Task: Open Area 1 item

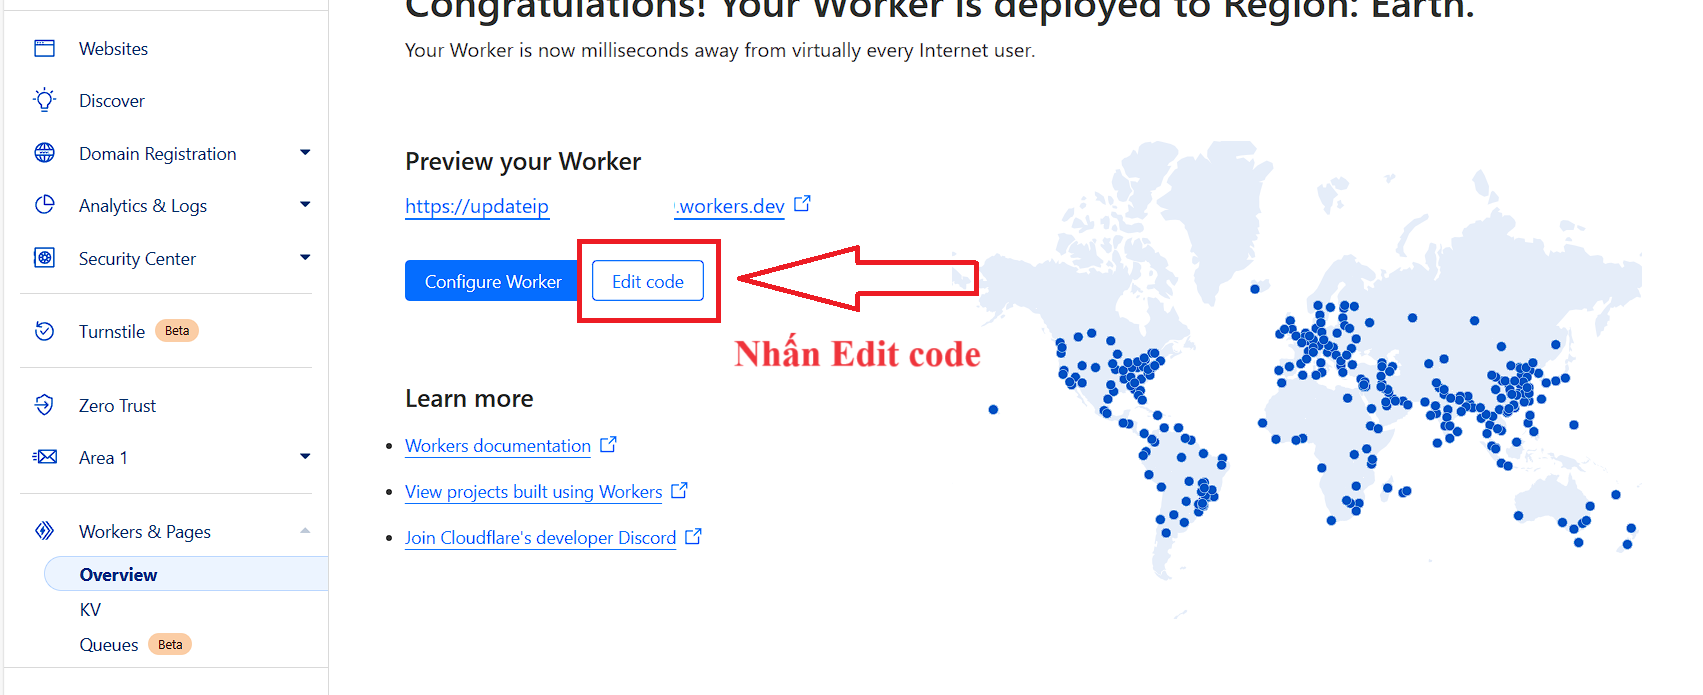Action: coord(103,458)
